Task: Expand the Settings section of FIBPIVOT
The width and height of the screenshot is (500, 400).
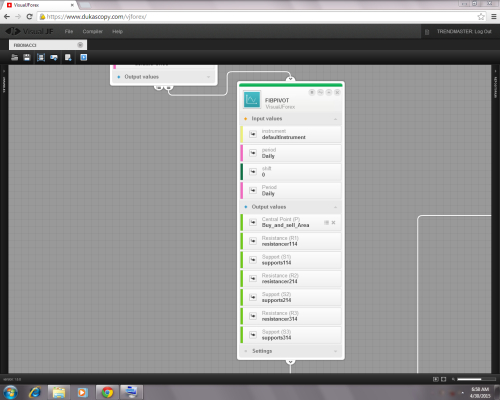Action: click(335, 351)
